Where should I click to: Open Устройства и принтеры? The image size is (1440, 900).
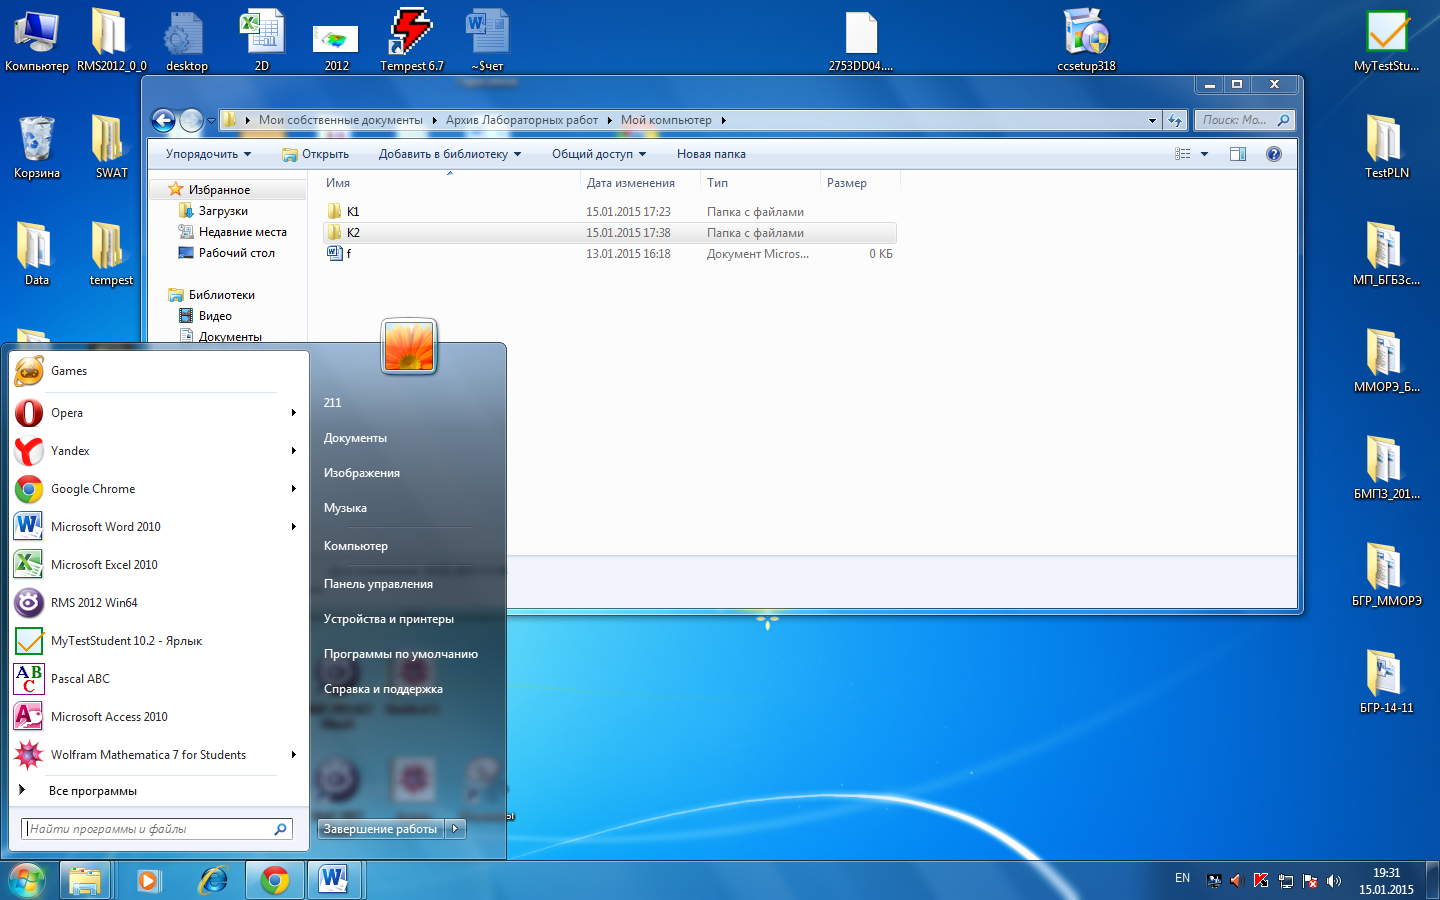pyautogui.click(x=388, y=619)
